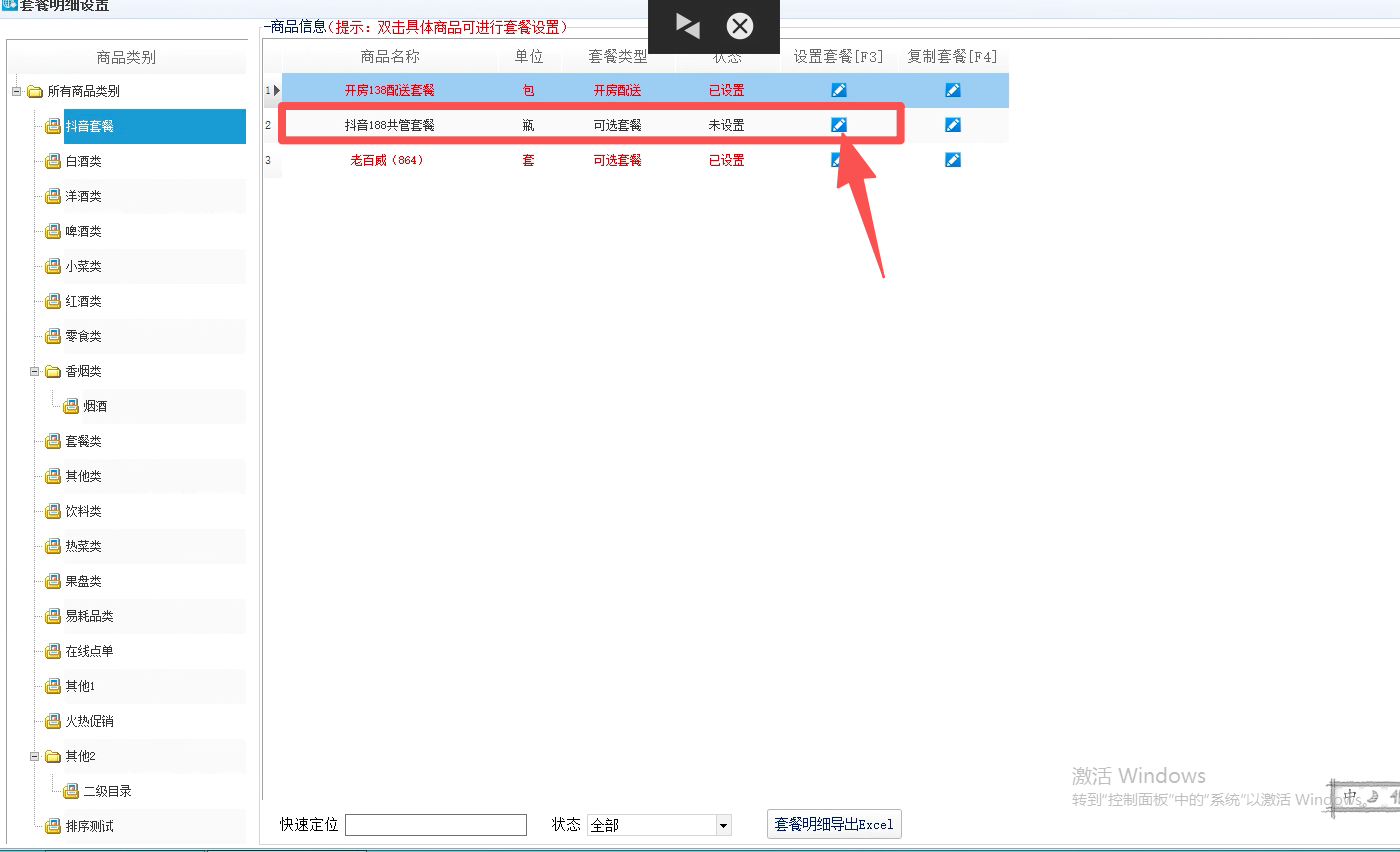Click the 快速定位 search input field
The image size is (1400, 852).
coord(435,825)
